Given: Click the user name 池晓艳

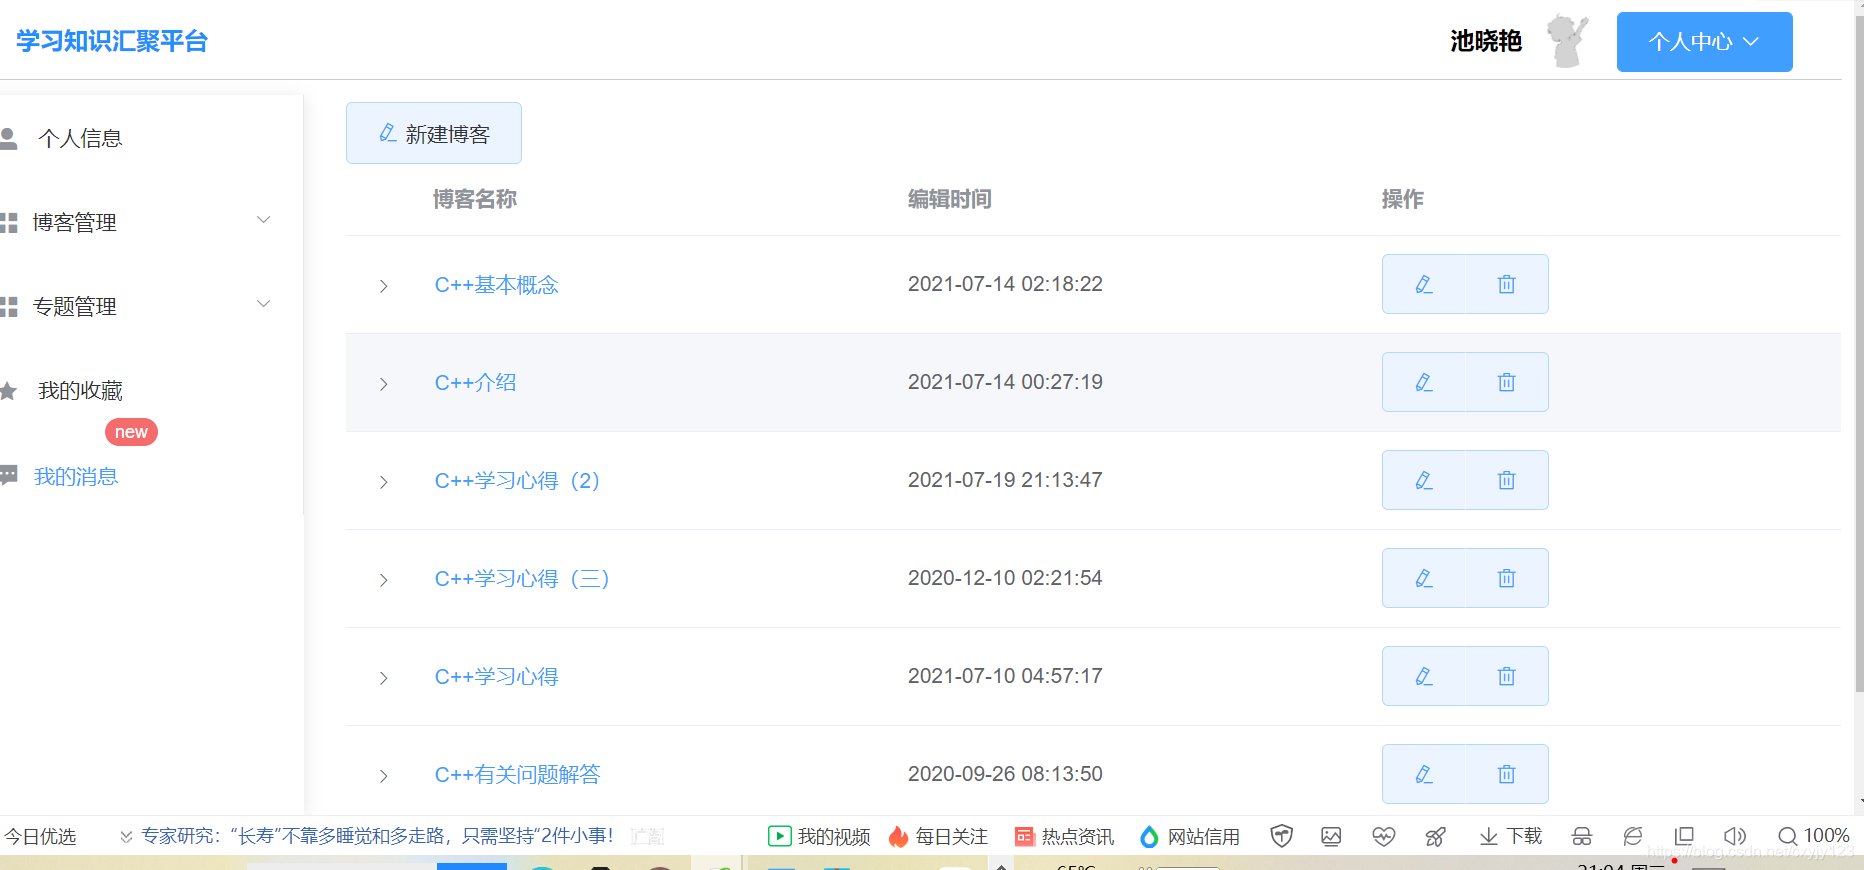Looking at the screenshot, I should tap(1486, 41).
